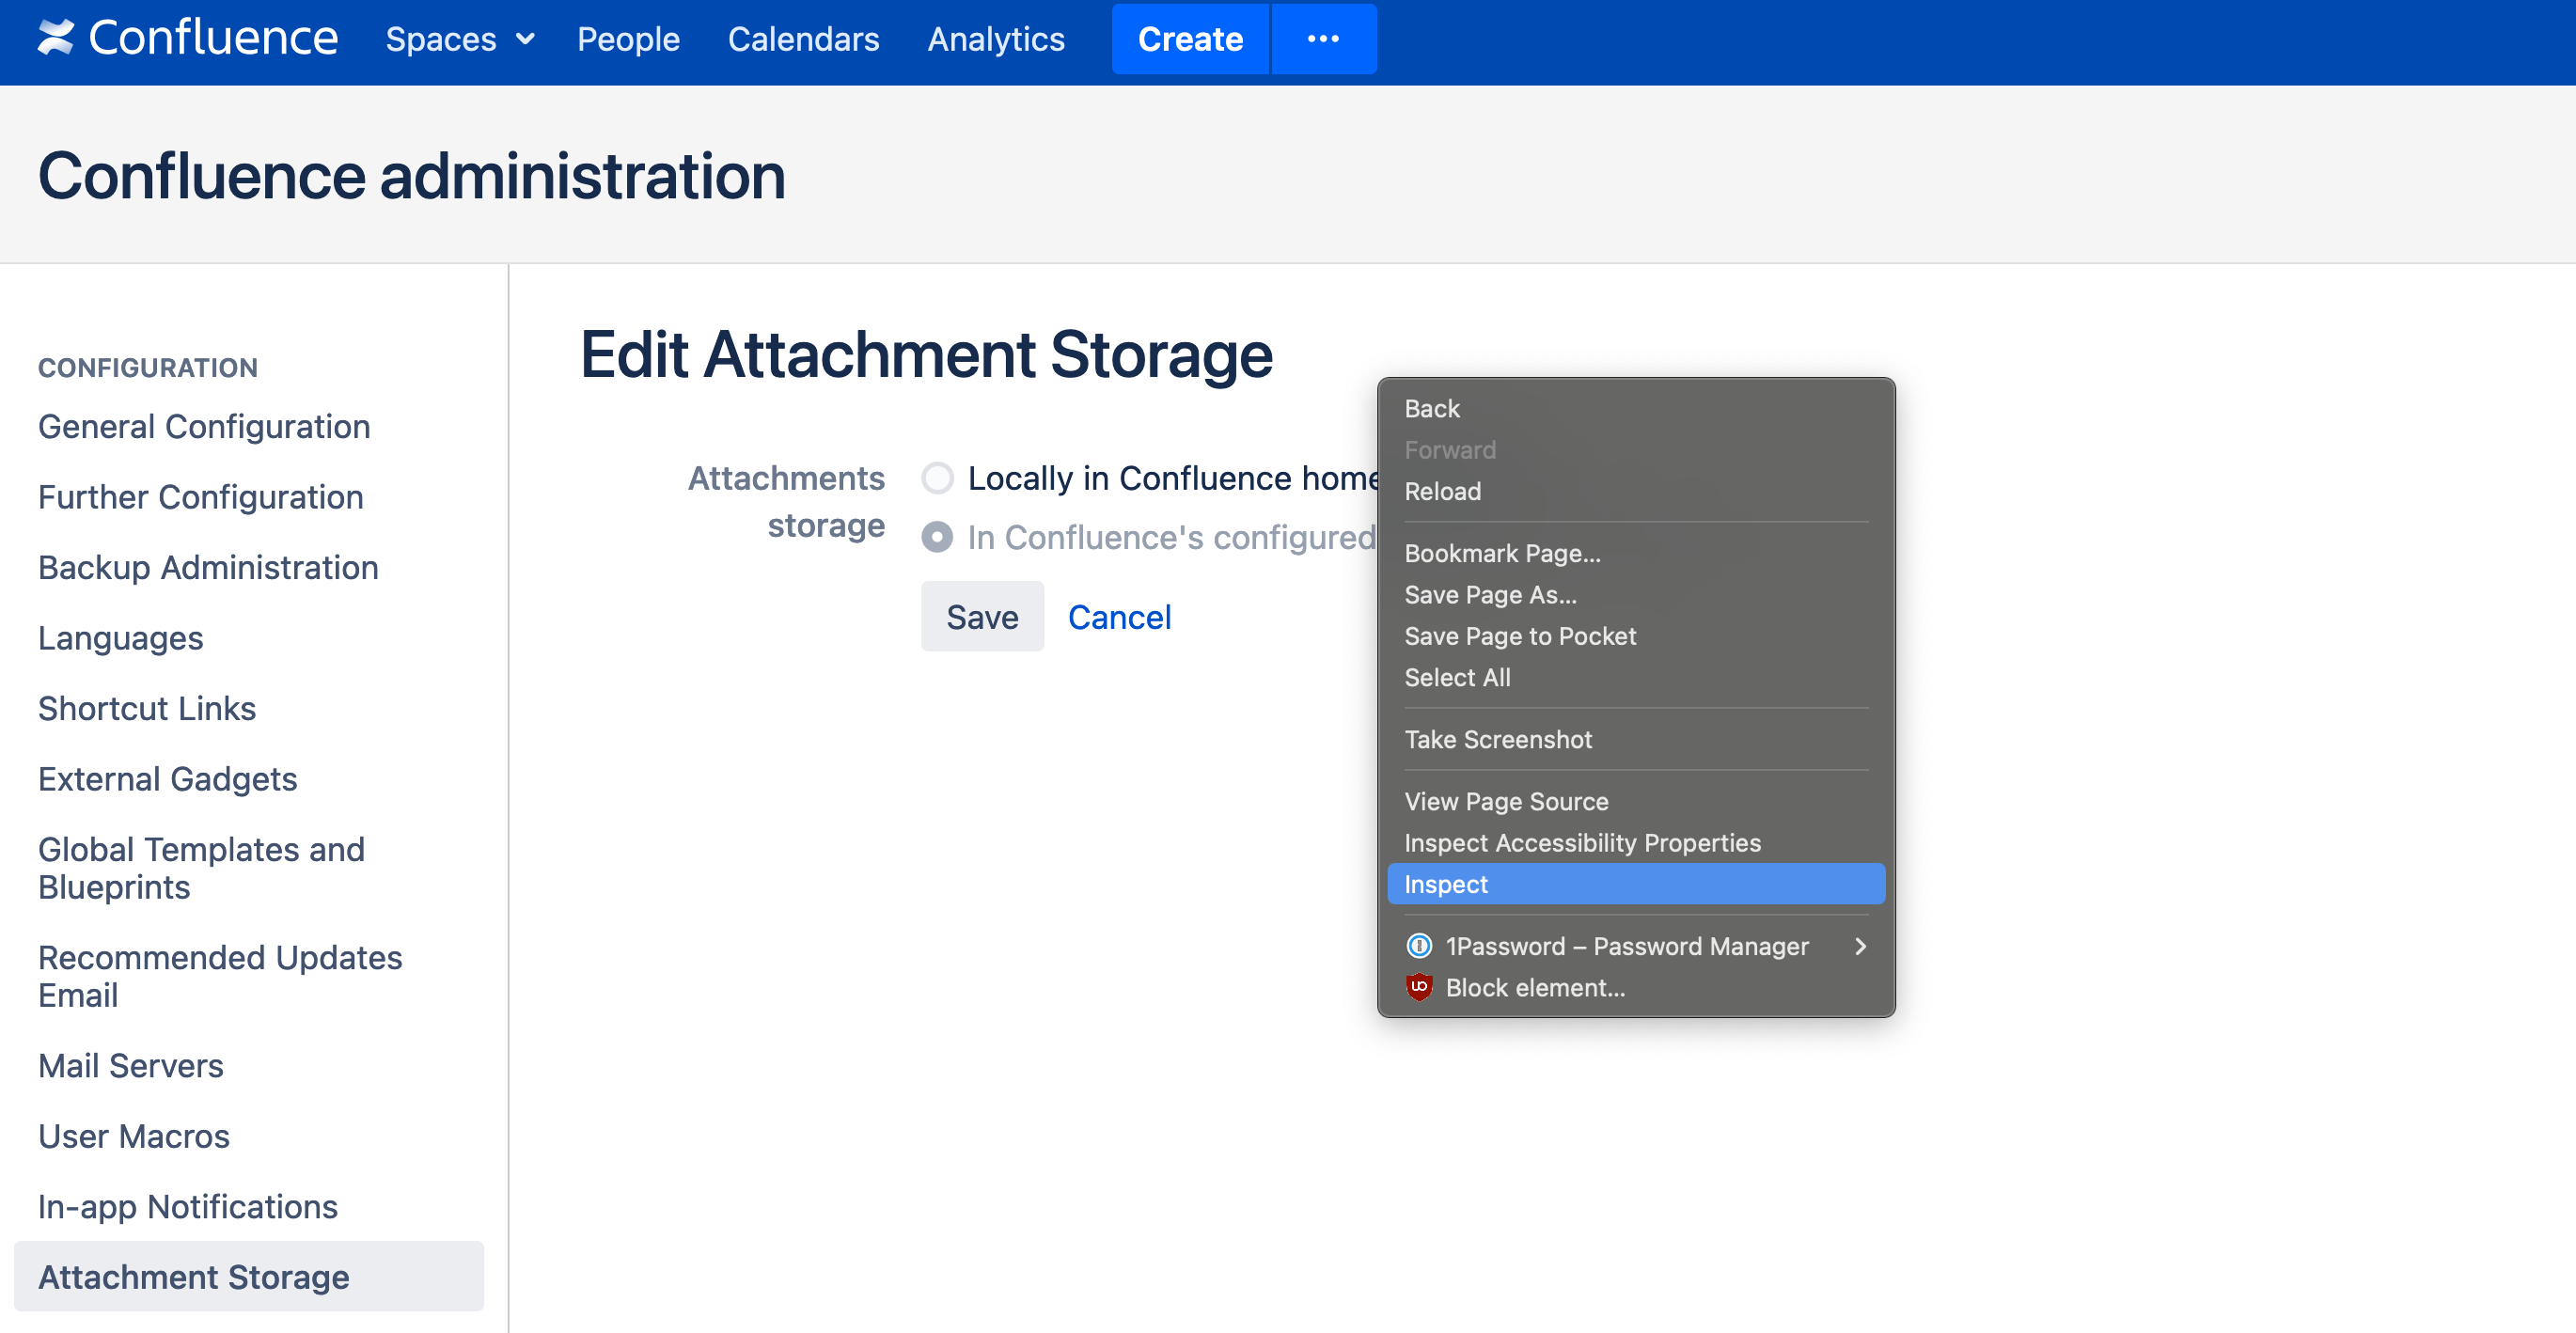Open General Configuration in sidebar
The image size is (2576, 1333).
click(204, 426)
